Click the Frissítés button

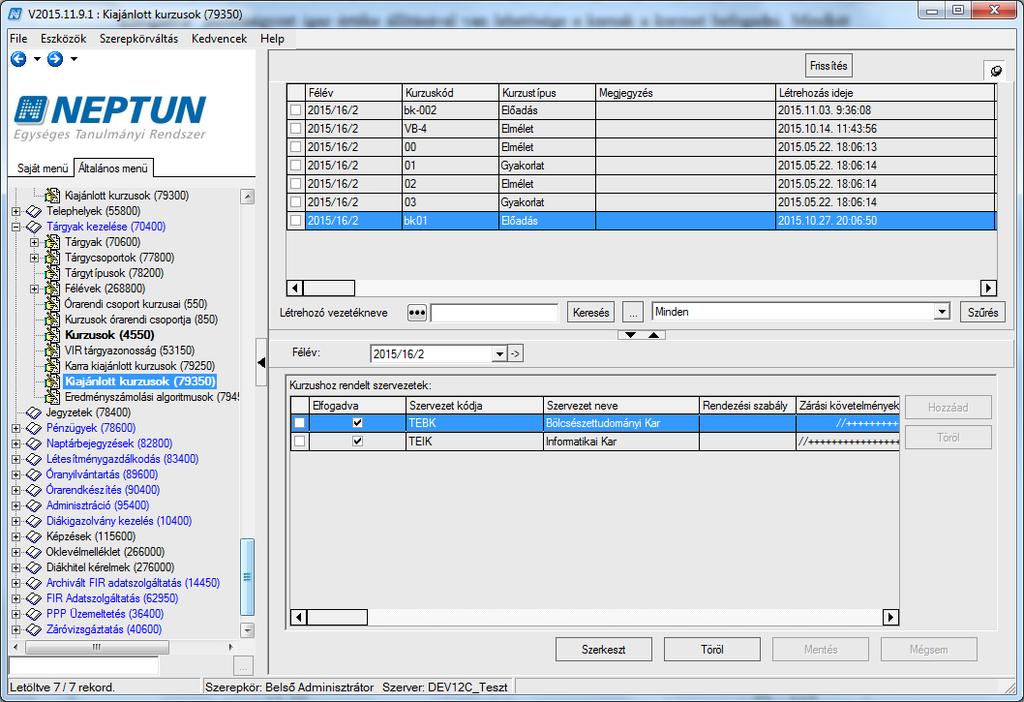[x=829, y=66]
